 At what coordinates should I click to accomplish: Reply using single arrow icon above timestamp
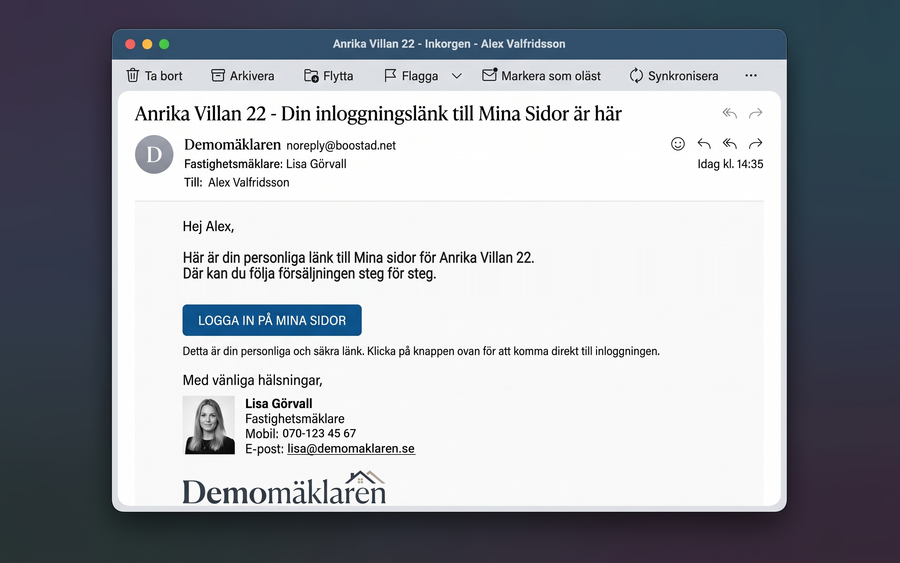(x=704, y=143)
